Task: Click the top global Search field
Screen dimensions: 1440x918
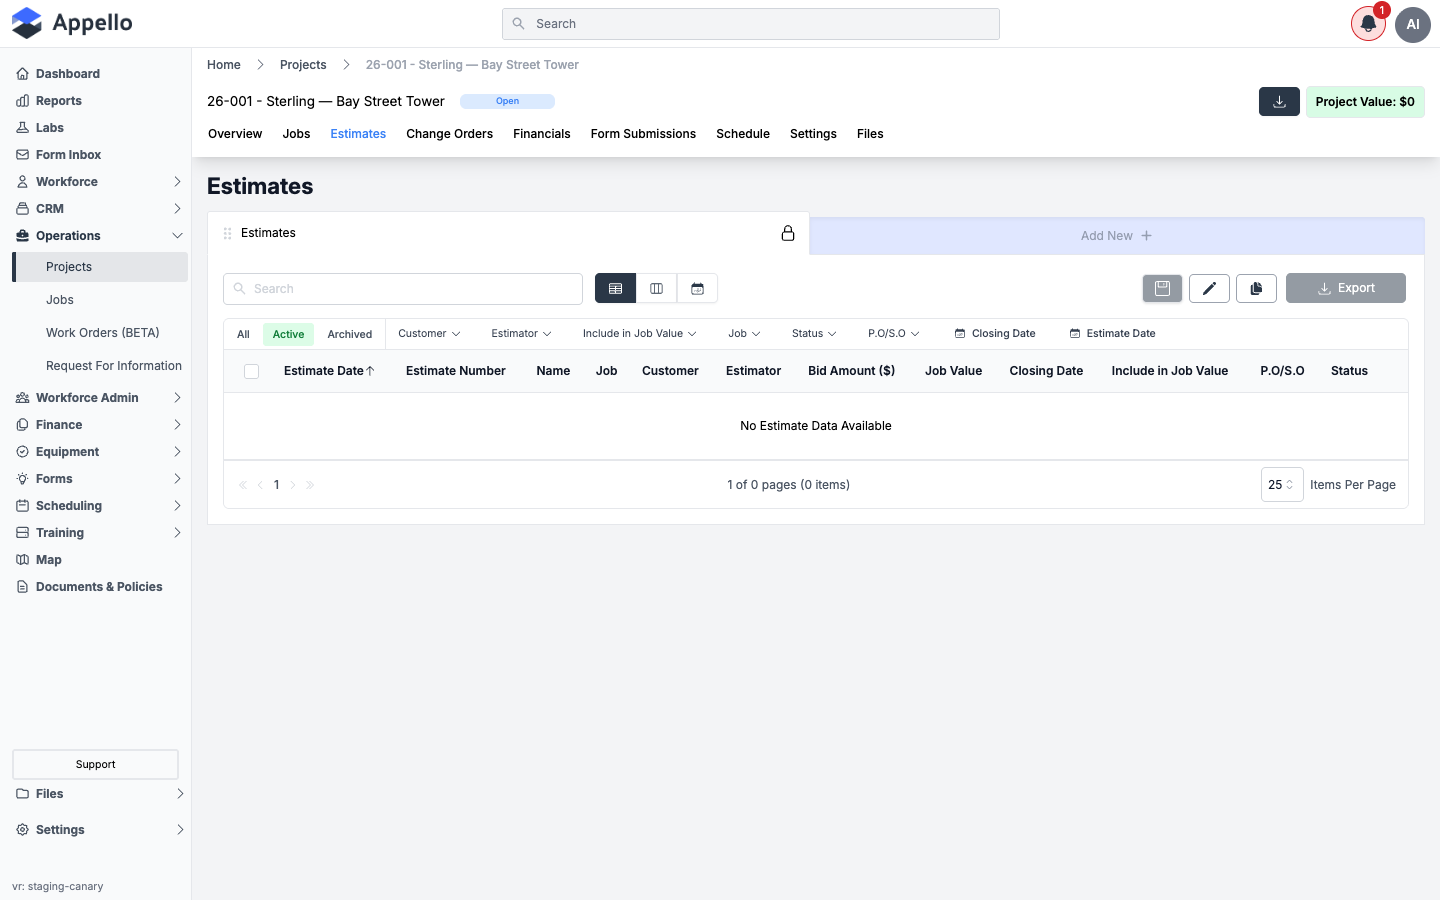Action: pos(751,24)
